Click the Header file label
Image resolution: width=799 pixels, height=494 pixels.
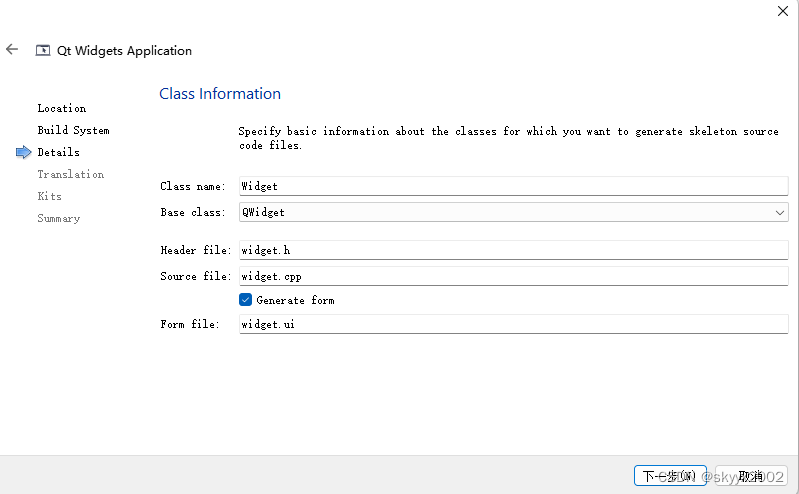coord(196,250)
